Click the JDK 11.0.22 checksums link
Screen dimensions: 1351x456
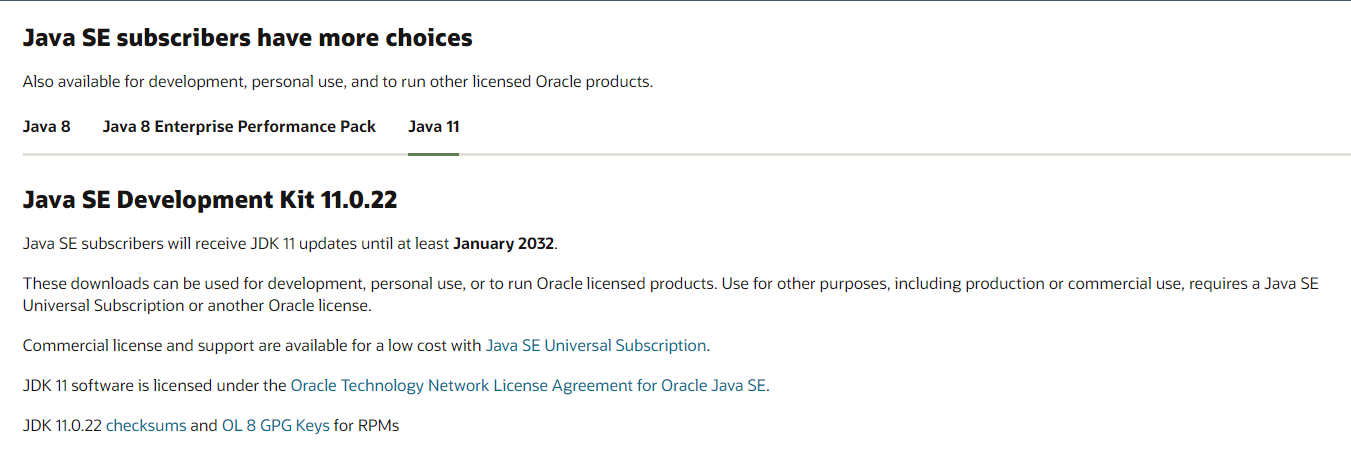click(x=146, y=426)
